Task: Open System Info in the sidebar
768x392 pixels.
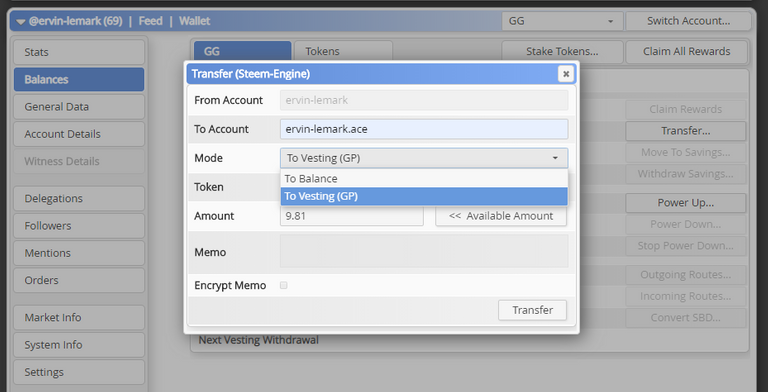Action: [x=79, y=345]
